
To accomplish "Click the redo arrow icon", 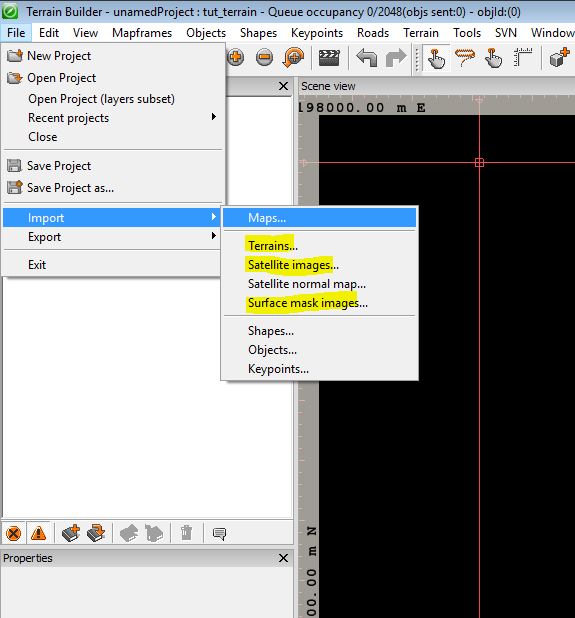I will [x=396, y=58].
